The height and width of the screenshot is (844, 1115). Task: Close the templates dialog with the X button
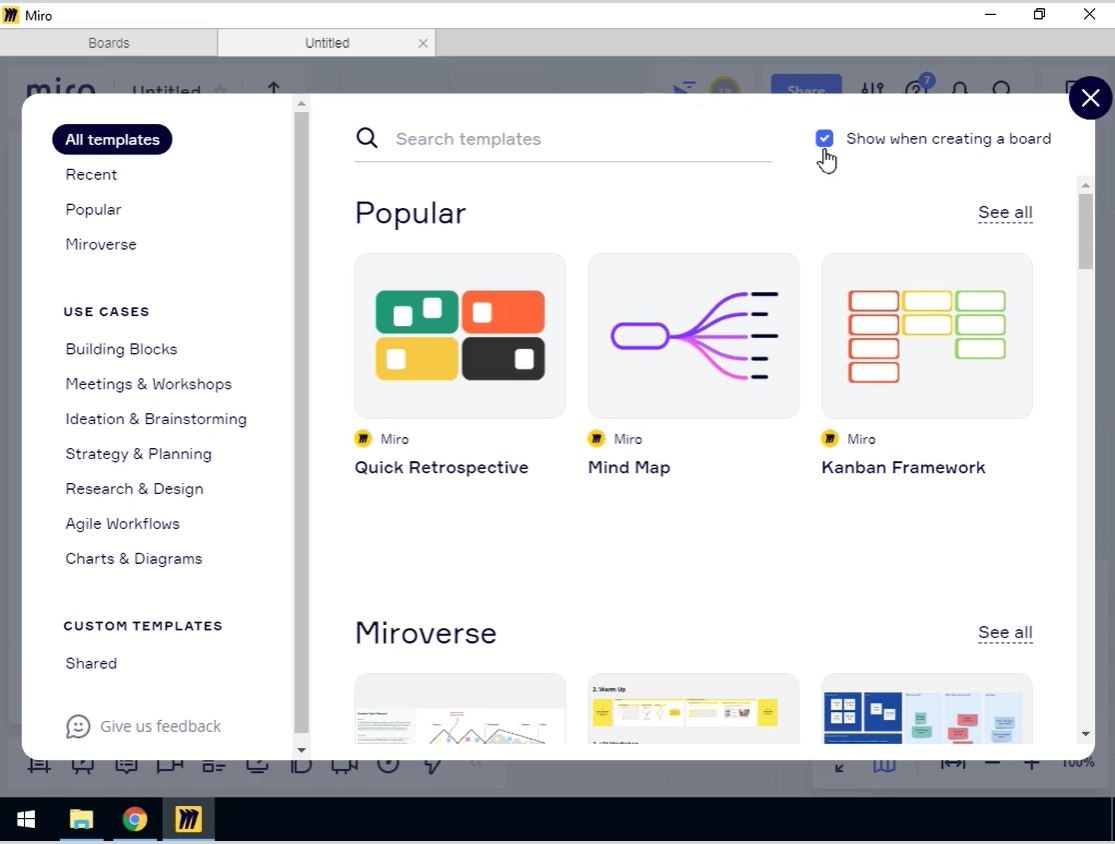(x=1090, y=98)
